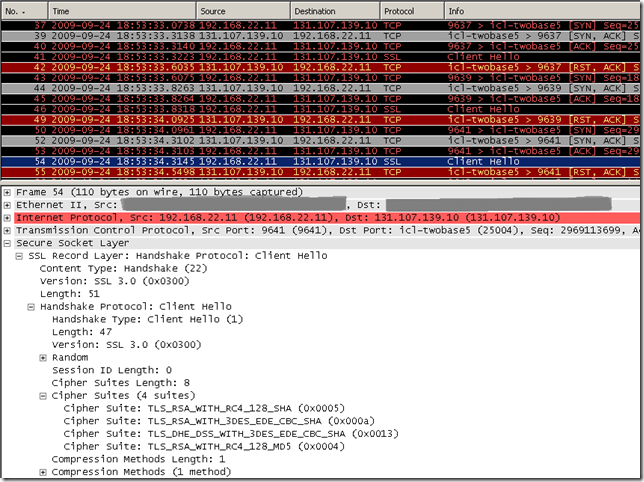
Task: Select Handshake Type: Client Hello (1) field
Action: (x=147, y=319)
